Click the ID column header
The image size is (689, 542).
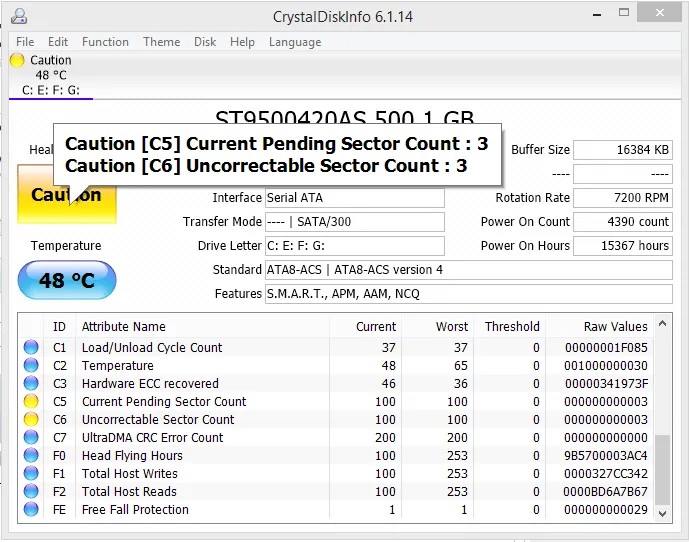(59, 326)
